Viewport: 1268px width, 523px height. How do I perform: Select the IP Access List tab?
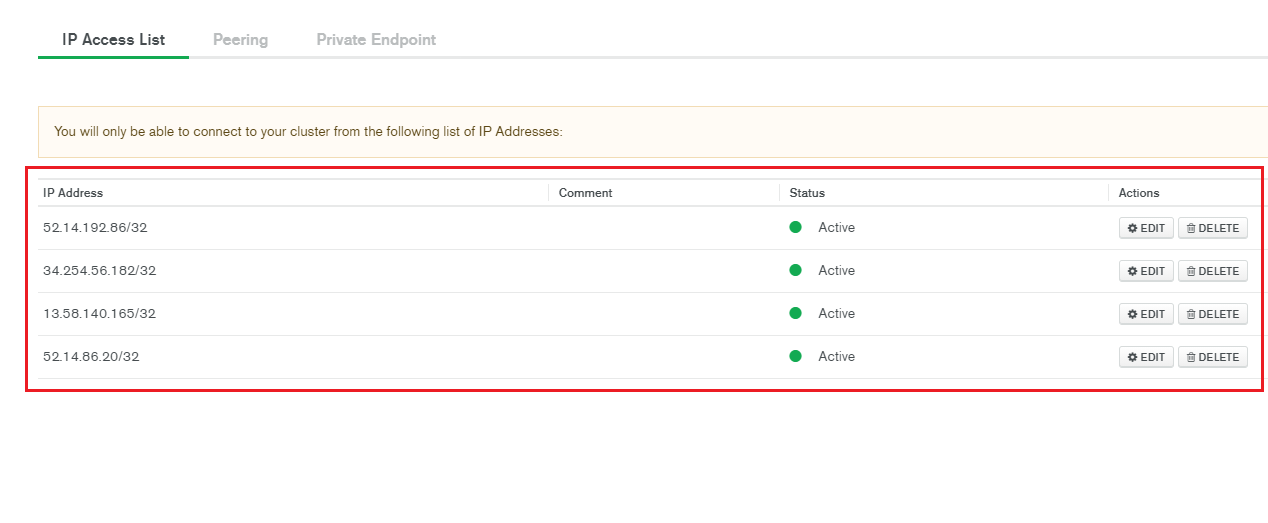click(x=113, y=40)
